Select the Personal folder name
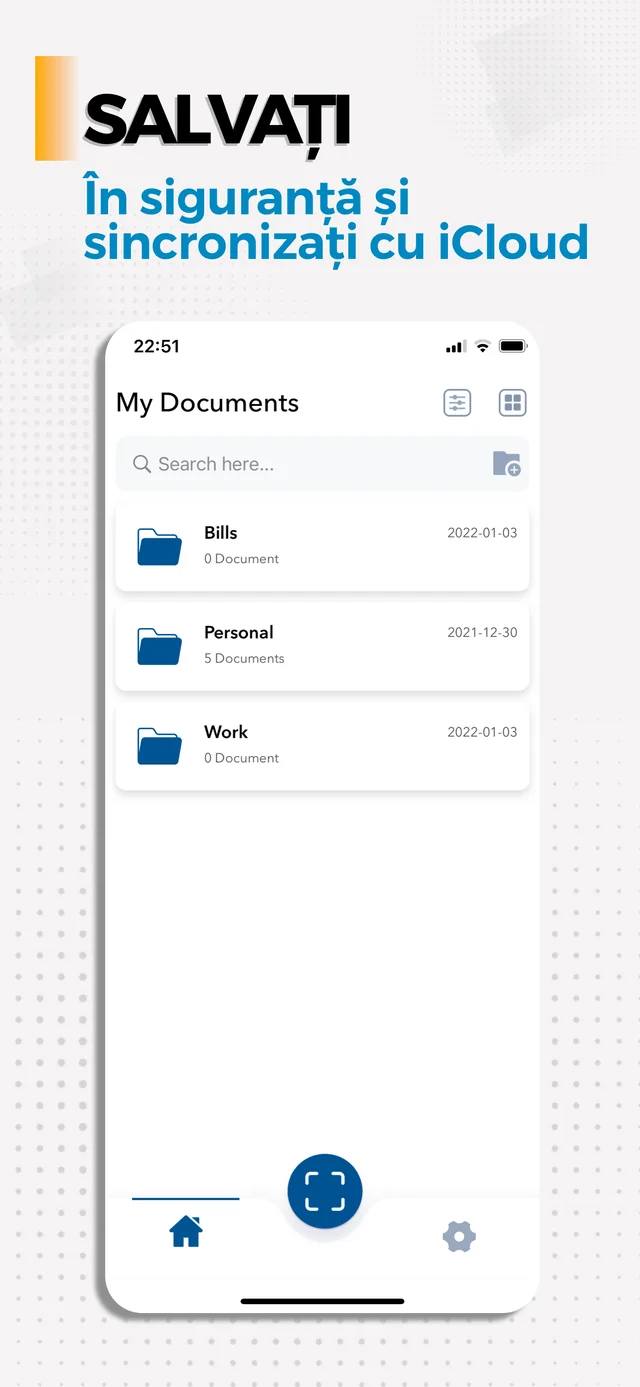 [x=239, y=633]
